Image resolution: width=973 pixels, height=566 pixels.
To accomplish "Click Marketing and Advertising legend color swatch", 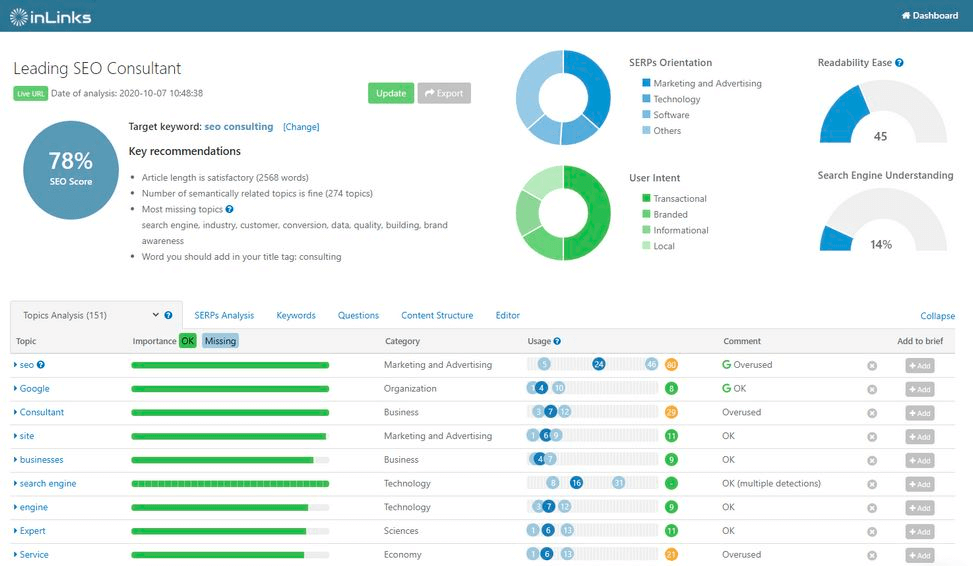I will click(x=646, y=84).
